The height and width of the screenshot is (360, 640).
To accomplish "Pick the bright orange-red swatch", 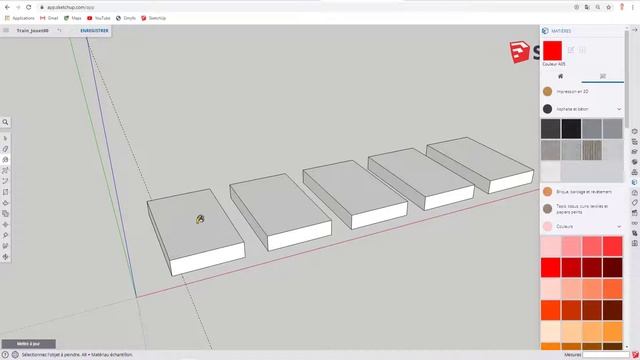I will pyautogui.click(x=551, y=310).
